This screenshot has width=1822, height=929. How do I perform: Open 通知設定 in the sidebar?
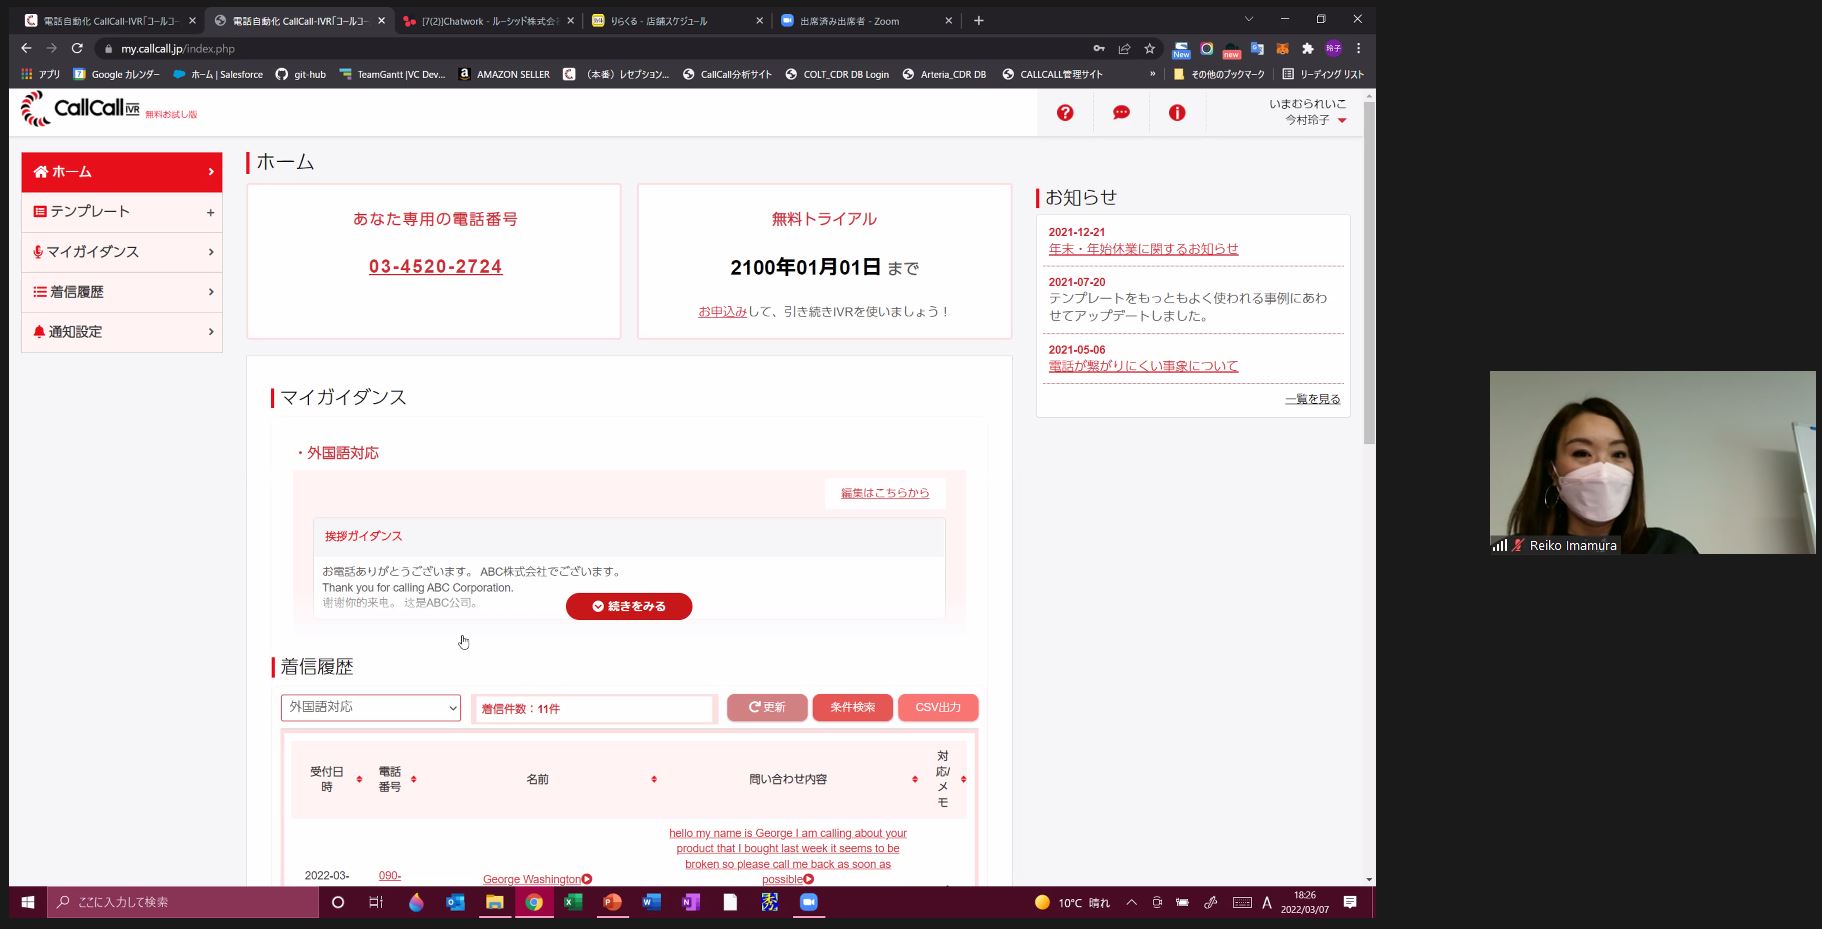coord(121,332)
